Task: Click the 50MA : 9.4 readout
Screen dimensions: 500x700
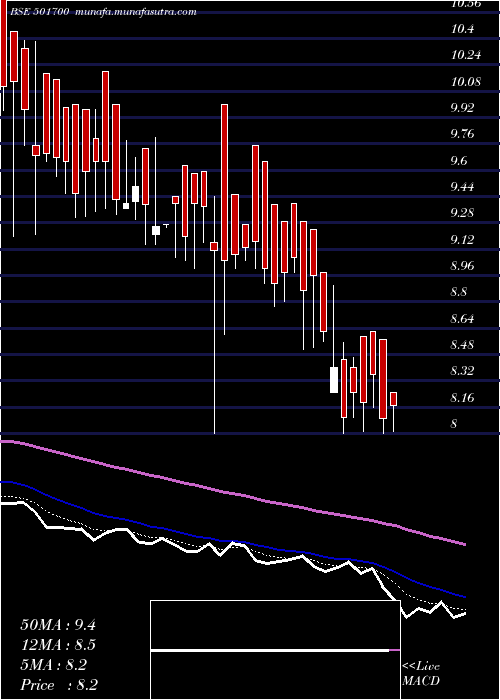Action: (58, 625)
